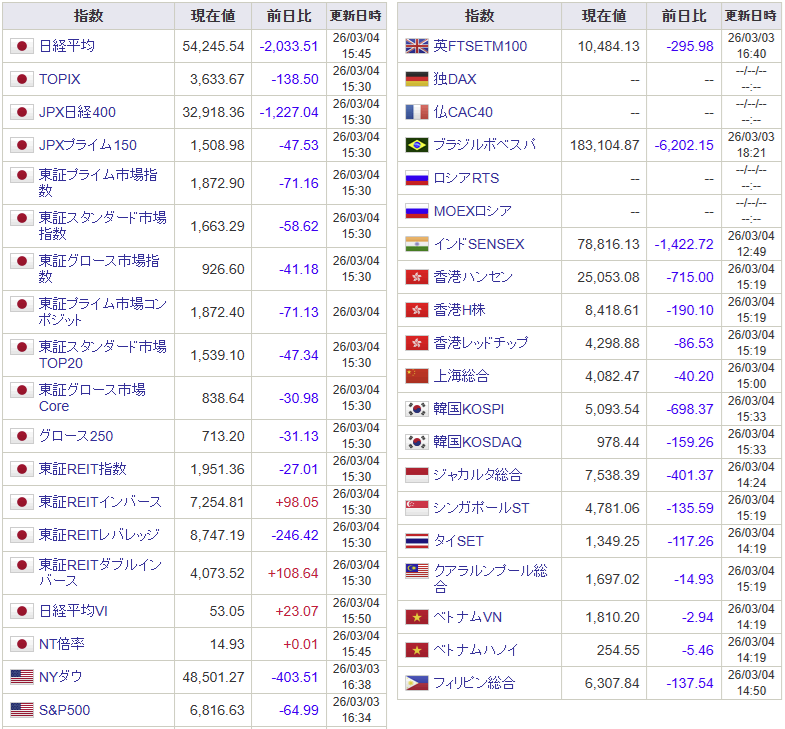
Task: Open the 香港ハンセン index page
Action: click(473, 277)
